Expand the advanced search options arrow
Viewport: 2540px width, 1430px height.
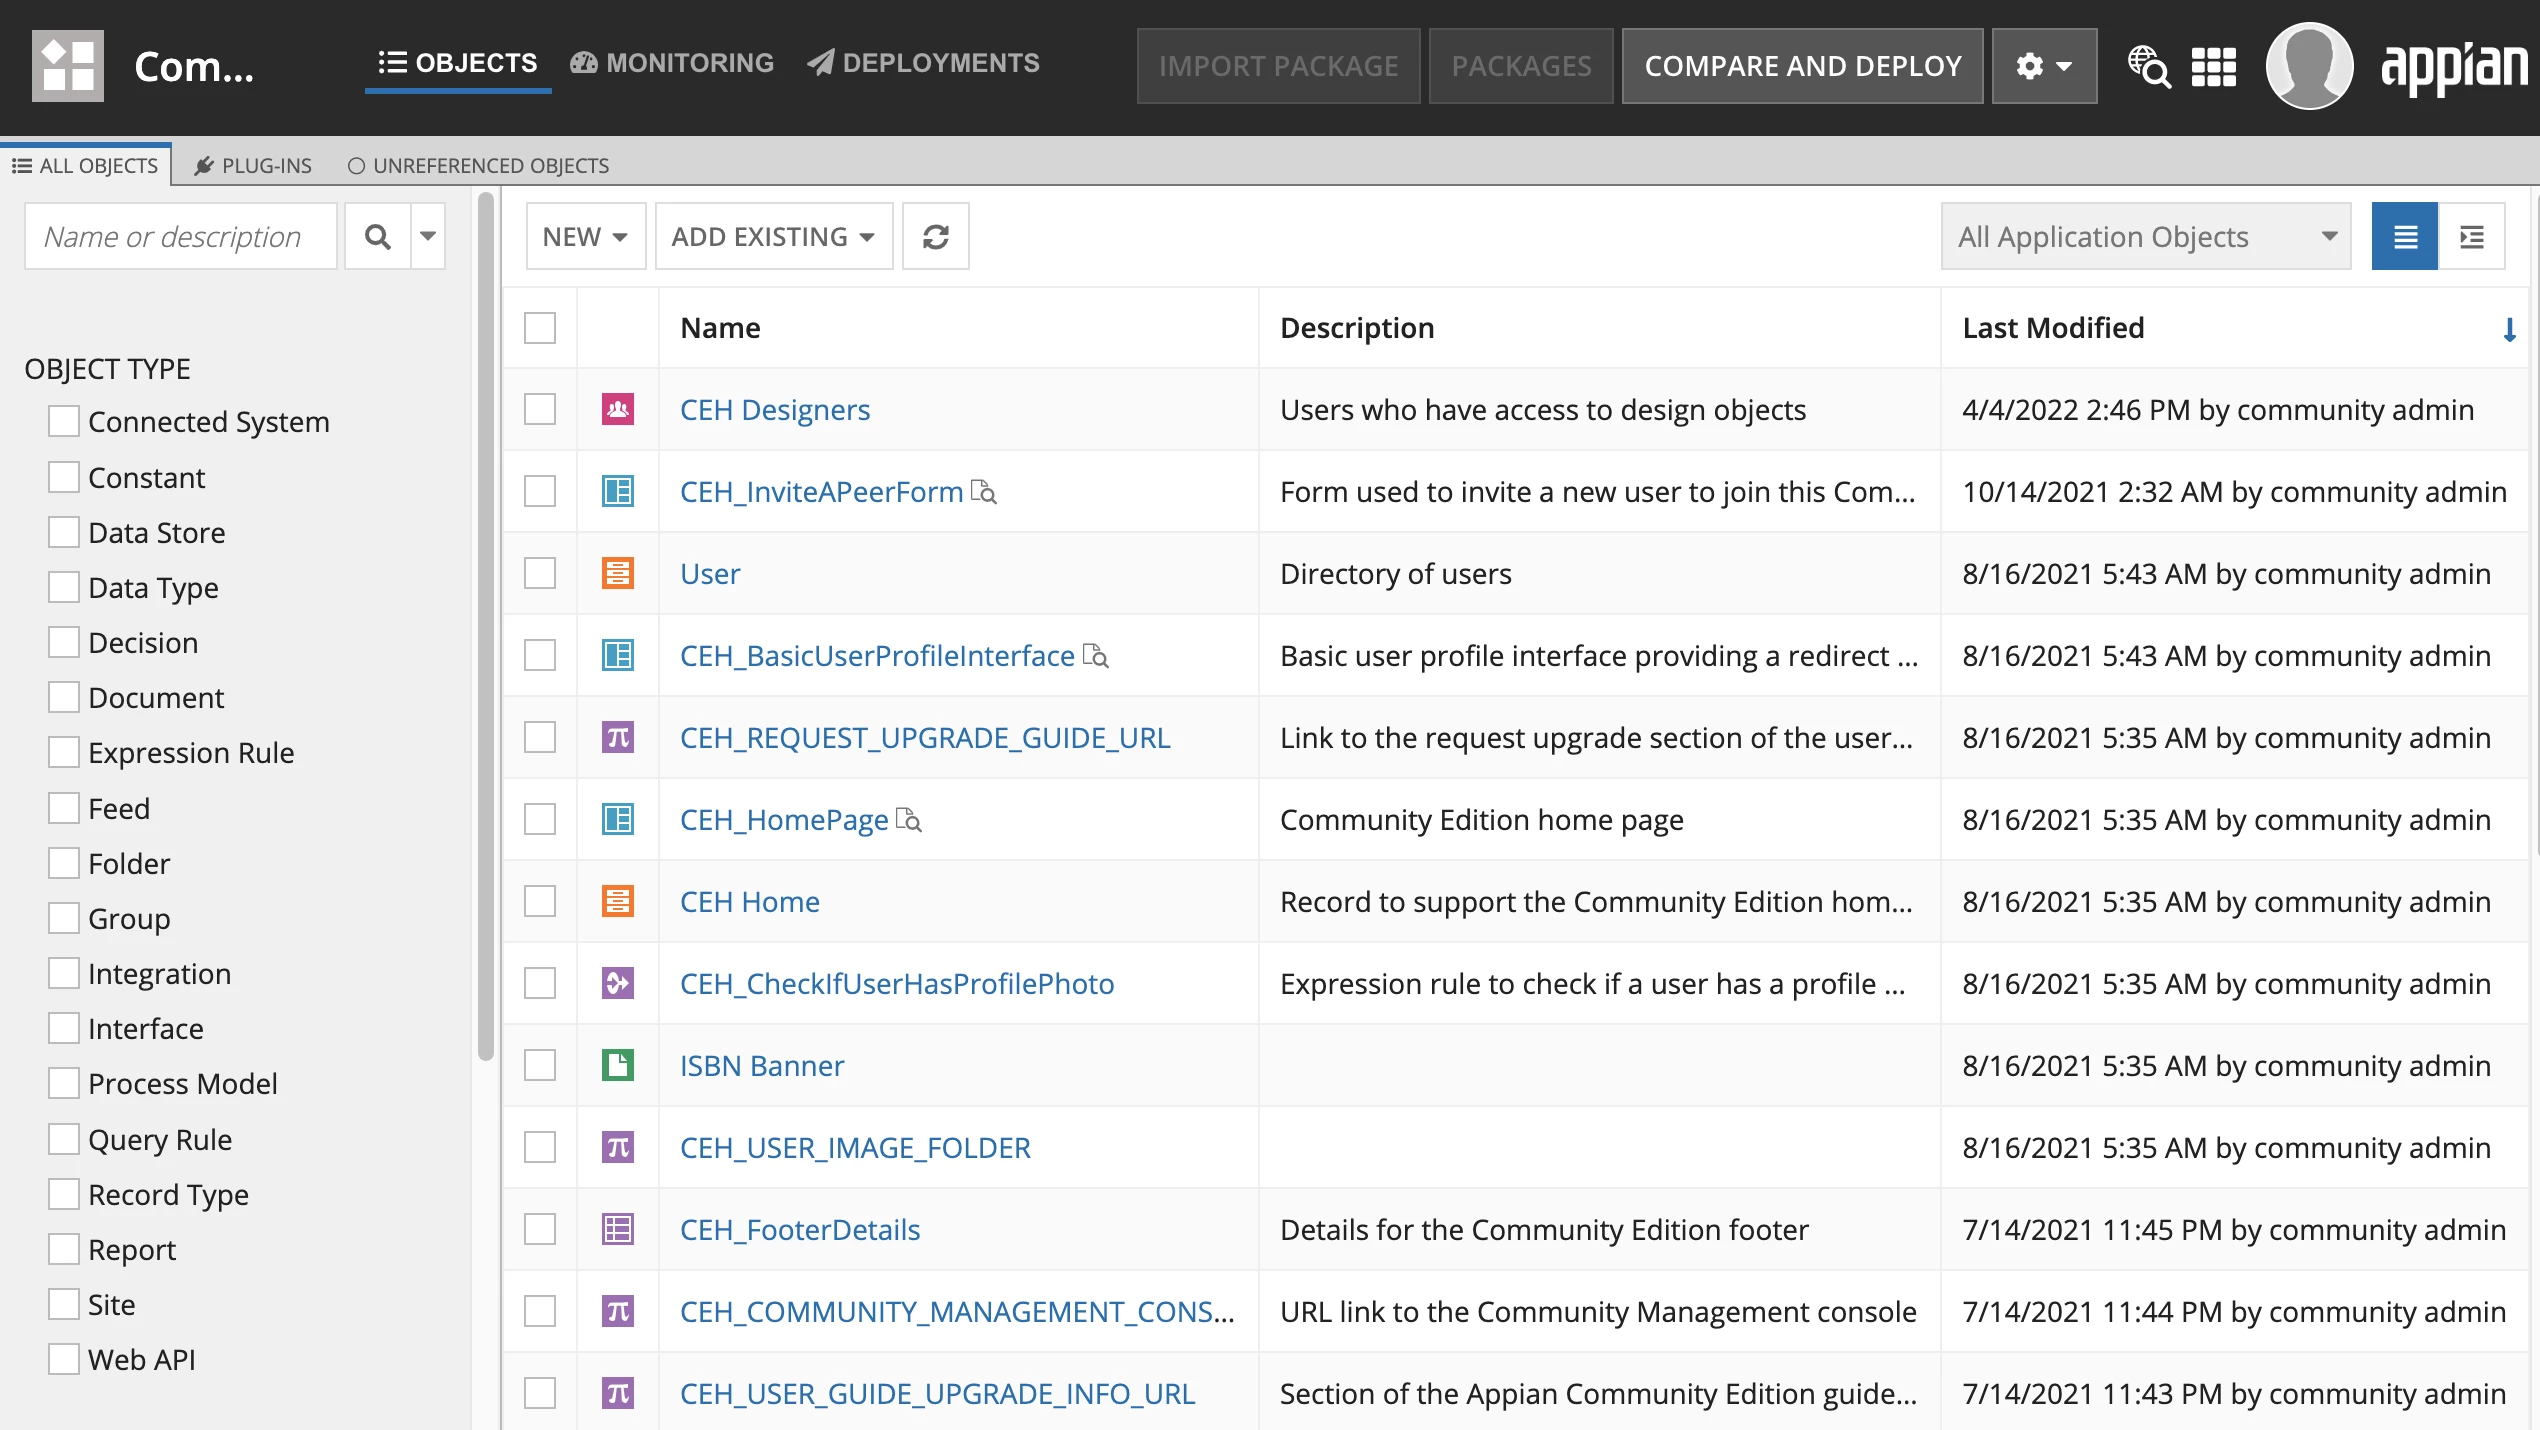coord(428,237)
